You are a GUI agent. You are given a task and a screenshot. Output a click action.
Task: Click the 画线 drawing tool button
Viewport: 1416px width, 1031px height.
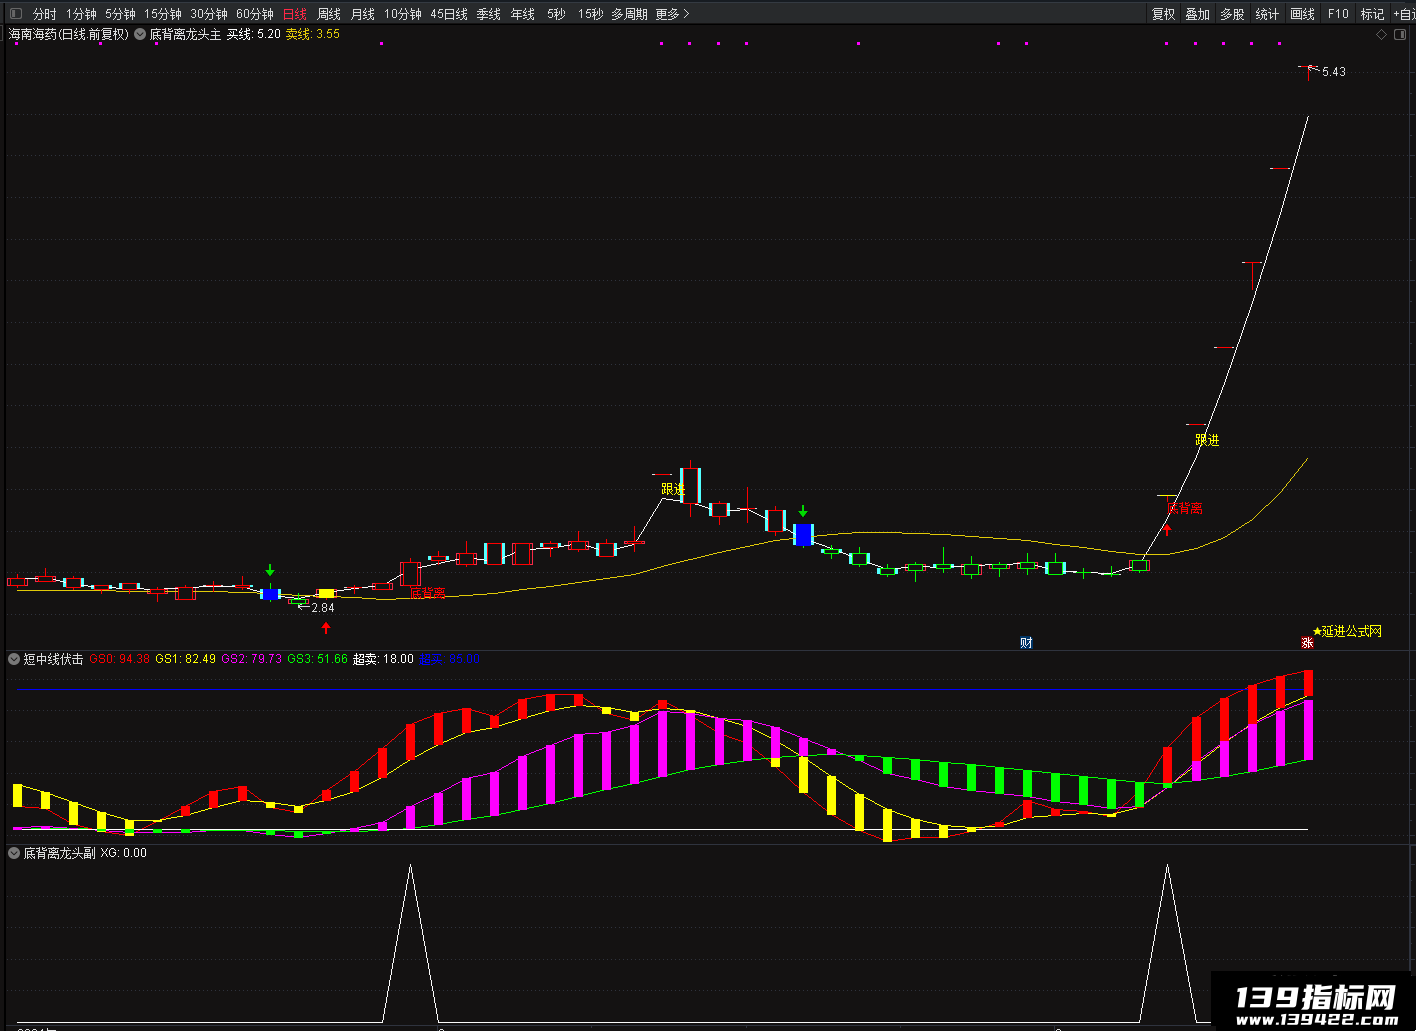click(x=1303, y=14)
